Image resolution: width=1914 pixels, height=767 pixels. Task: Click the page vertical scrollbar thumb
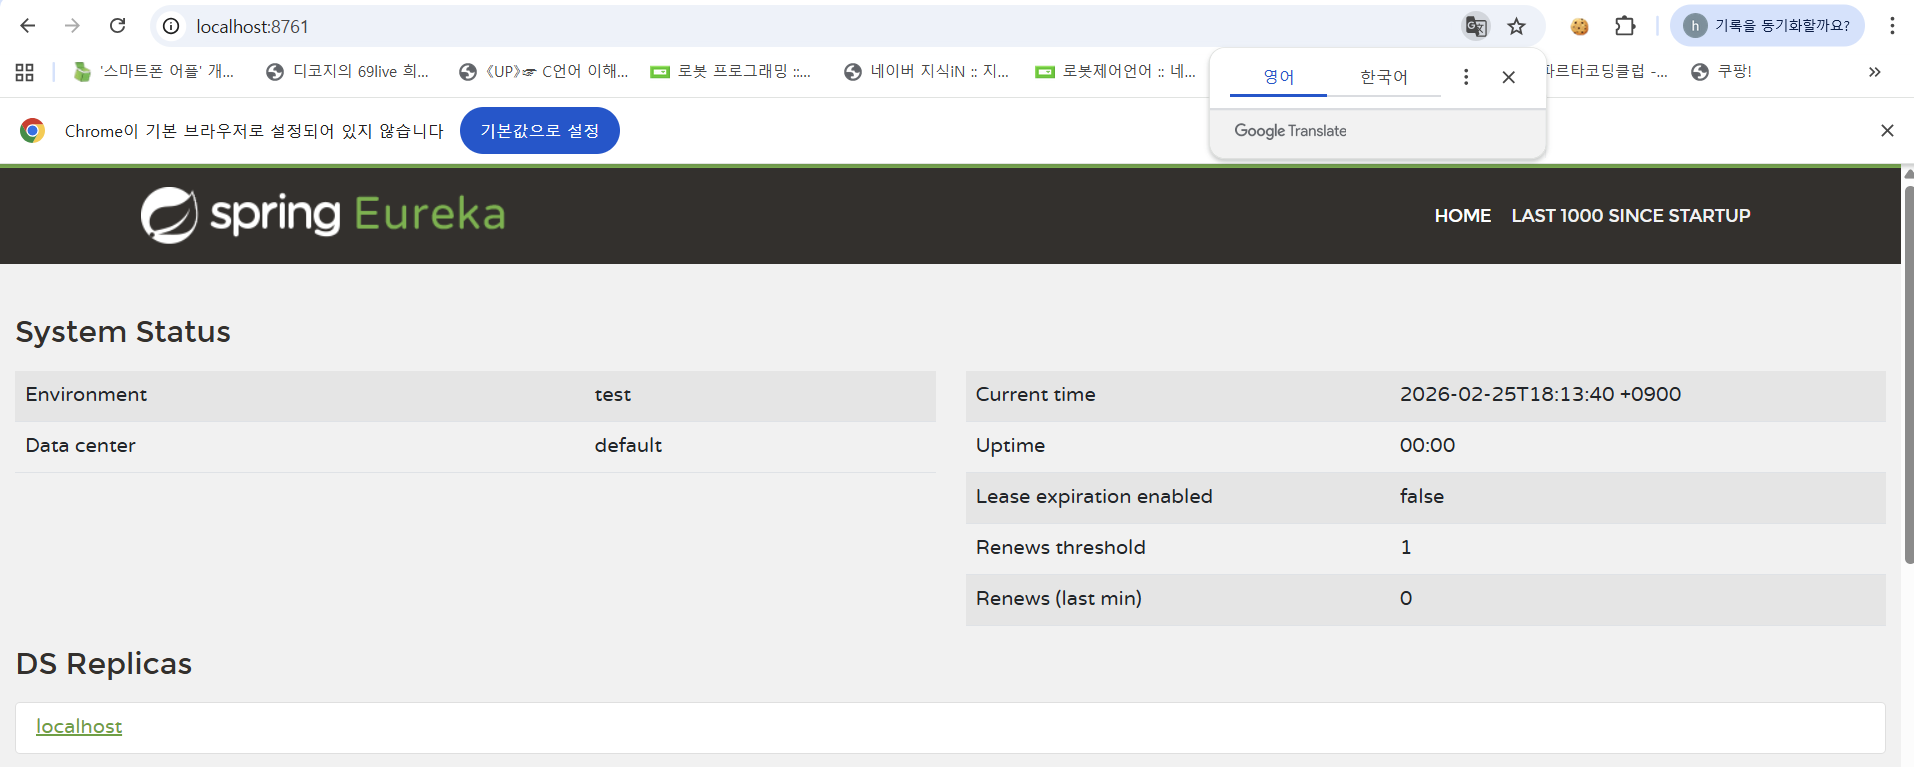(1908, 374)
